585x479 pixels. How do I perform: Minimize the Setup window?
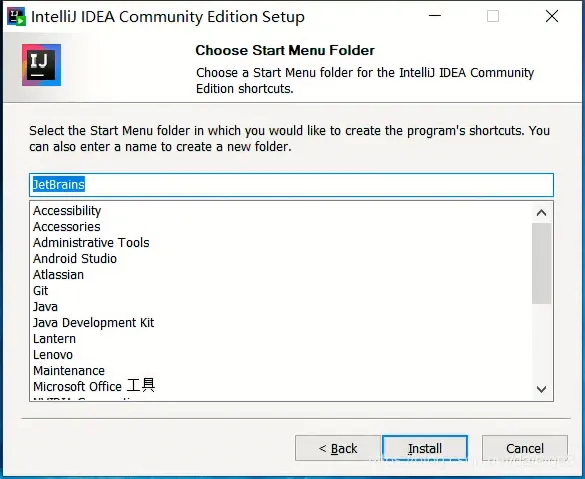click(x=435, y=16)
